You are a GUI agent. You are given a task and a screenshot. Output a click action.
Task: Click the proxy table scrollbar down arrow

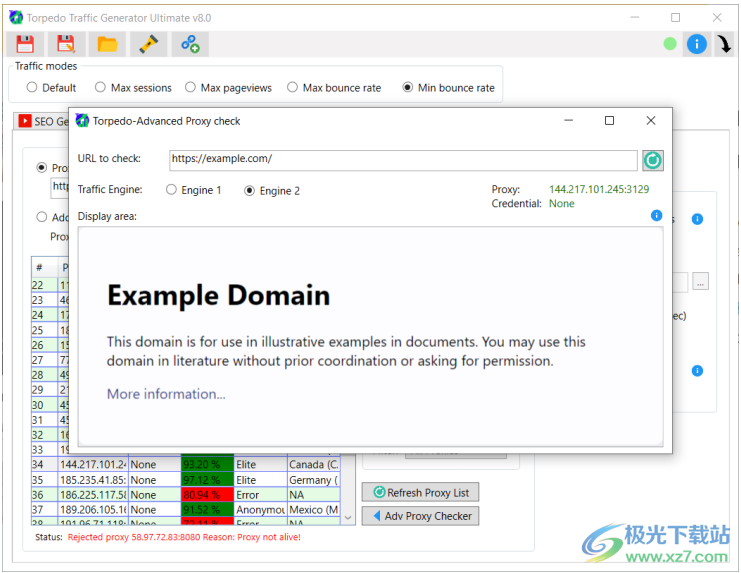(348, 518)
